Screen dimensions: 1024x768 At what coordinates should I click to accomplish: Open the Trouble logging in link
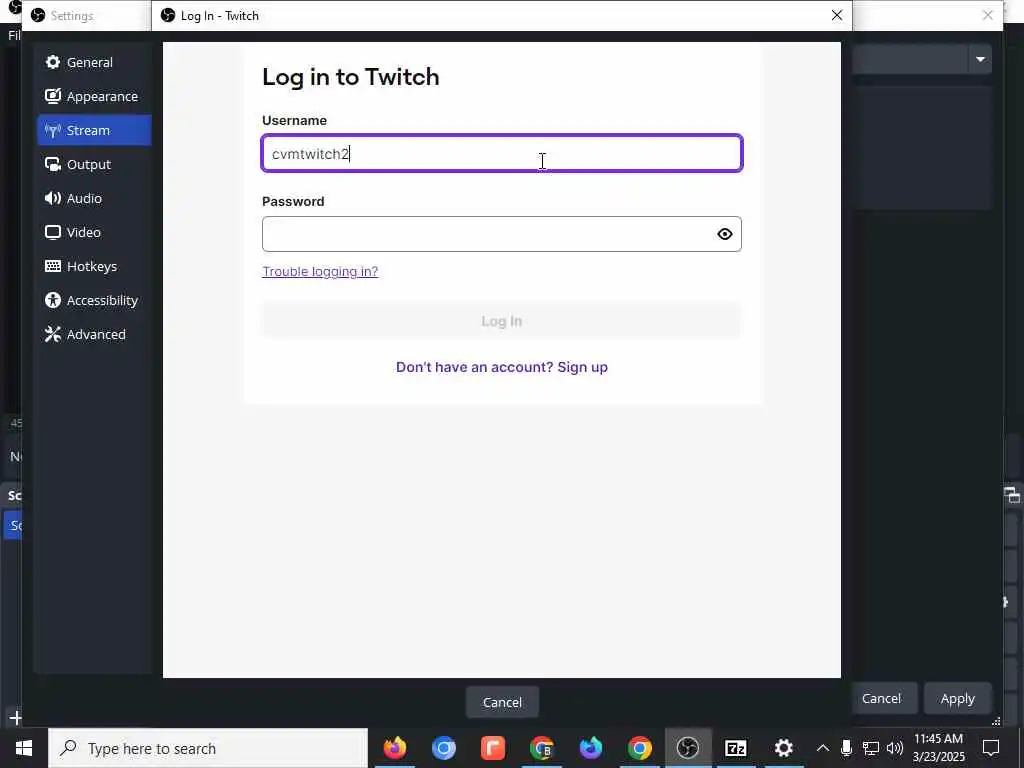[x=320, y=271]
